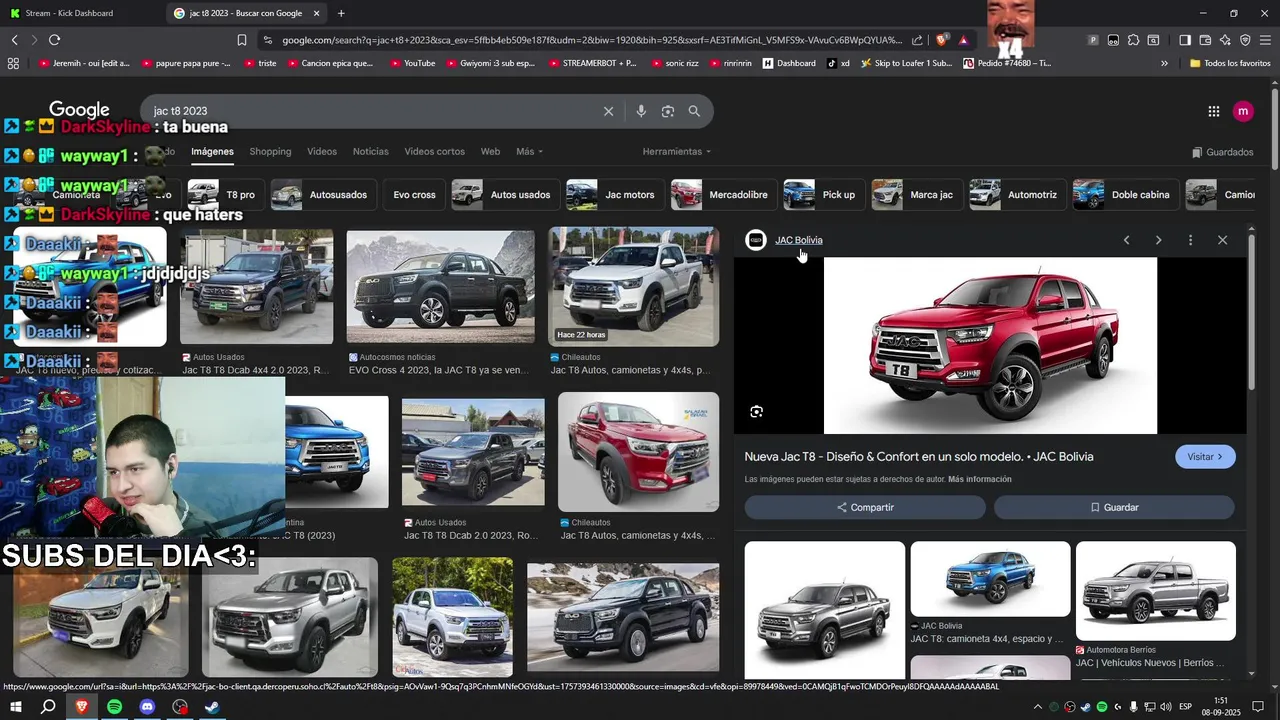Filter by Jac motors chip
This screenshot has width=1280, height=720.
tap(614, 195)
